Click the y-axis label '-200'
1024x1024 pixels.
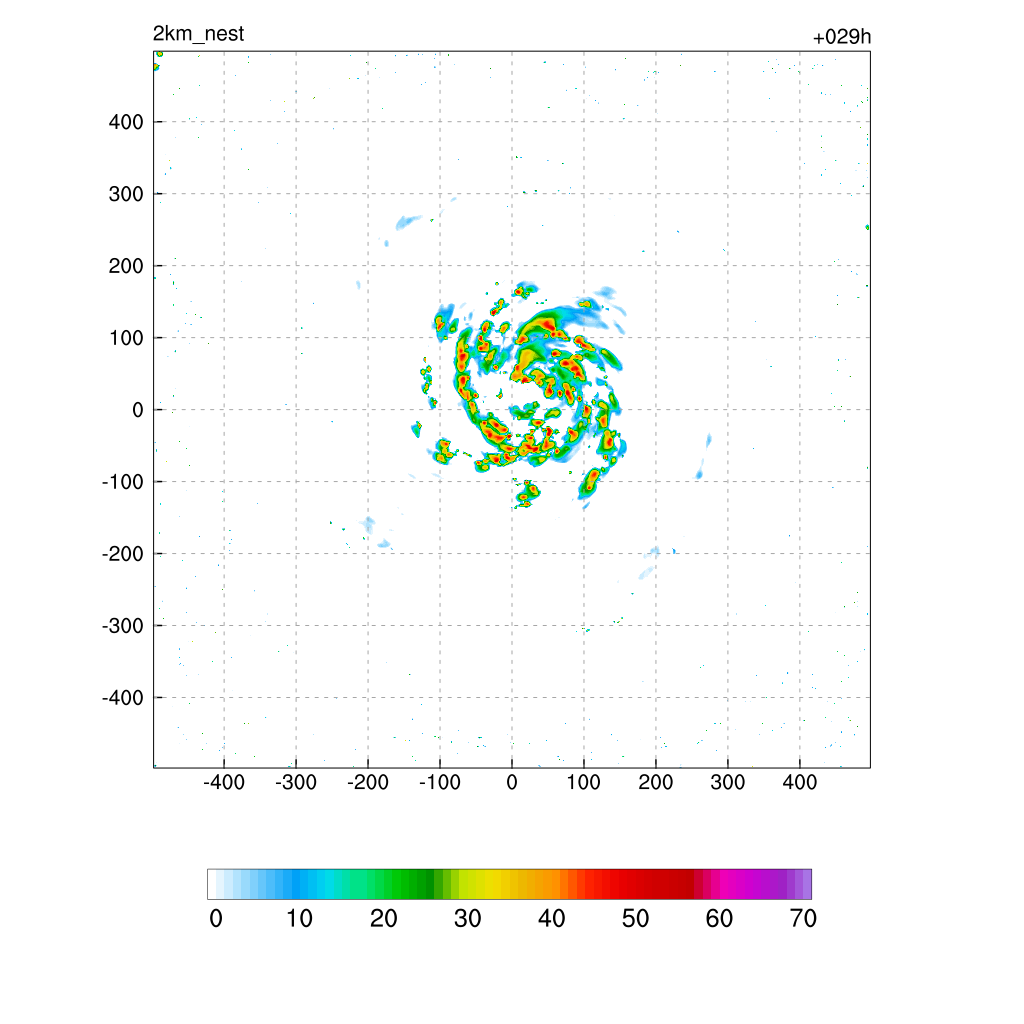123,554
